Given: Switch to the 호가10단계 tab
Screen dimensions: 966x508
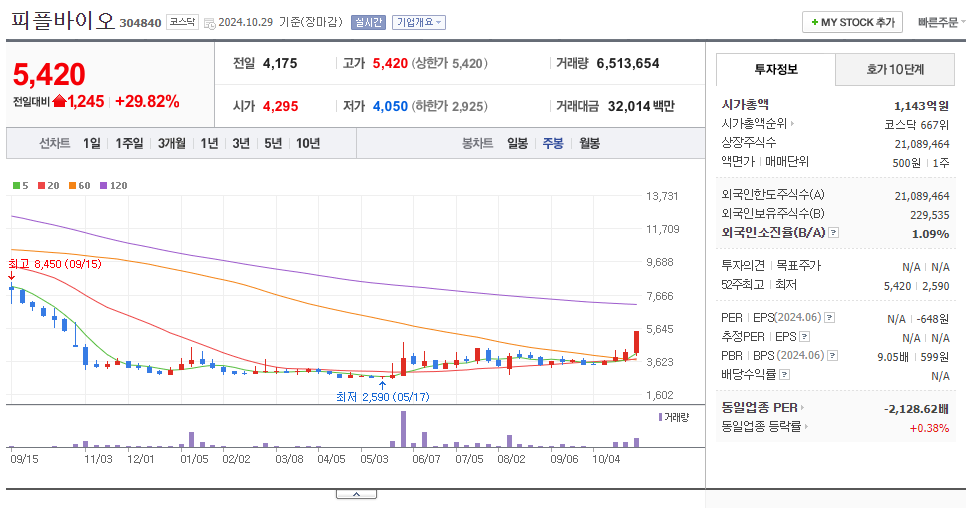Looking at the screenshot, I should pos(895,70).
